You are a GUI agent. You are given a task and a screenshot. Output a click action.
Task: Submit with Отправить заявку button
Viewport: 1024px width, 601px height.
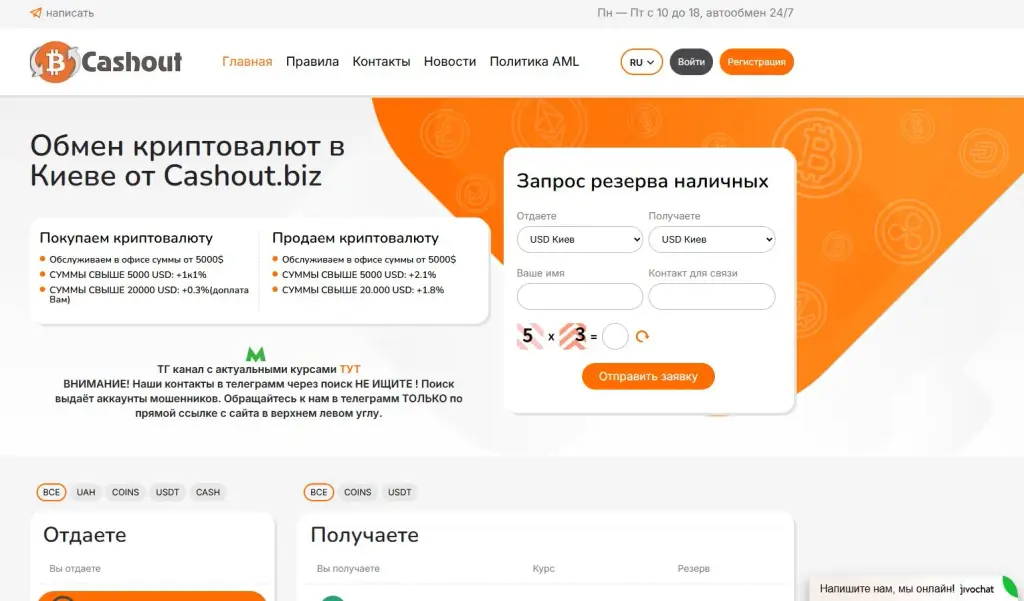648,376
